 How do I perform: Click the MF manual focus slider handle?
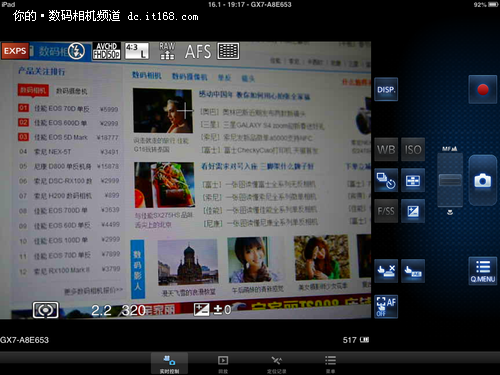tap(450, 180)
